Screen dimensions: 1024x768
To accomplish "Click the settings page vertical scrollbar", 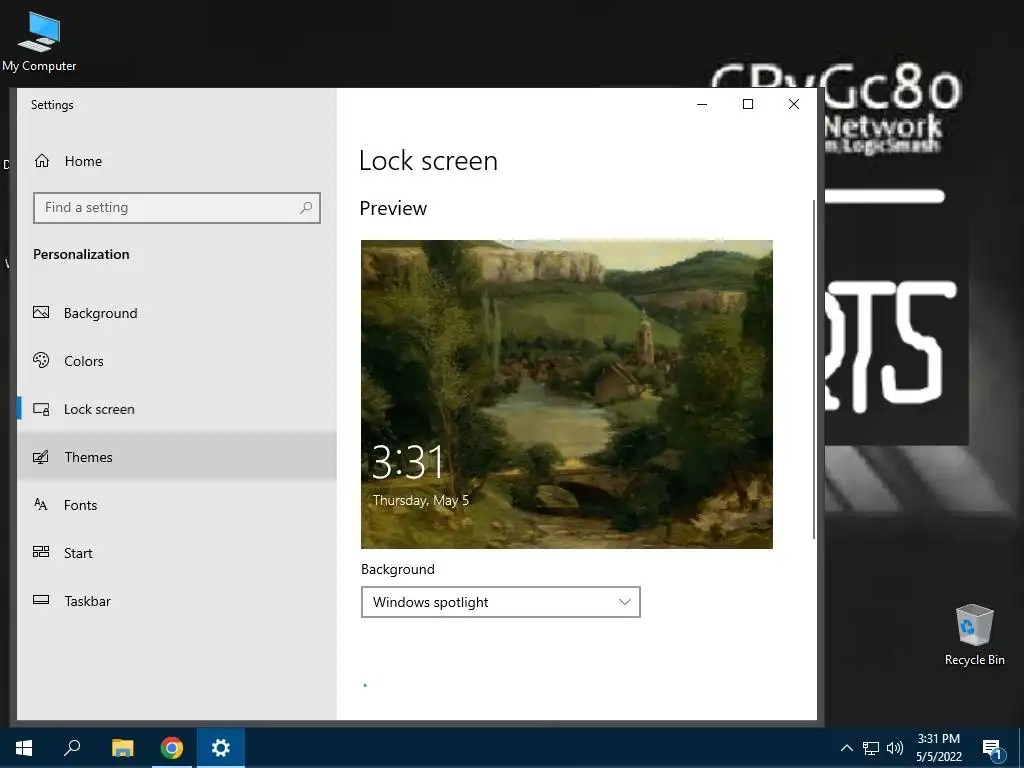I will (x=814, y=369).
